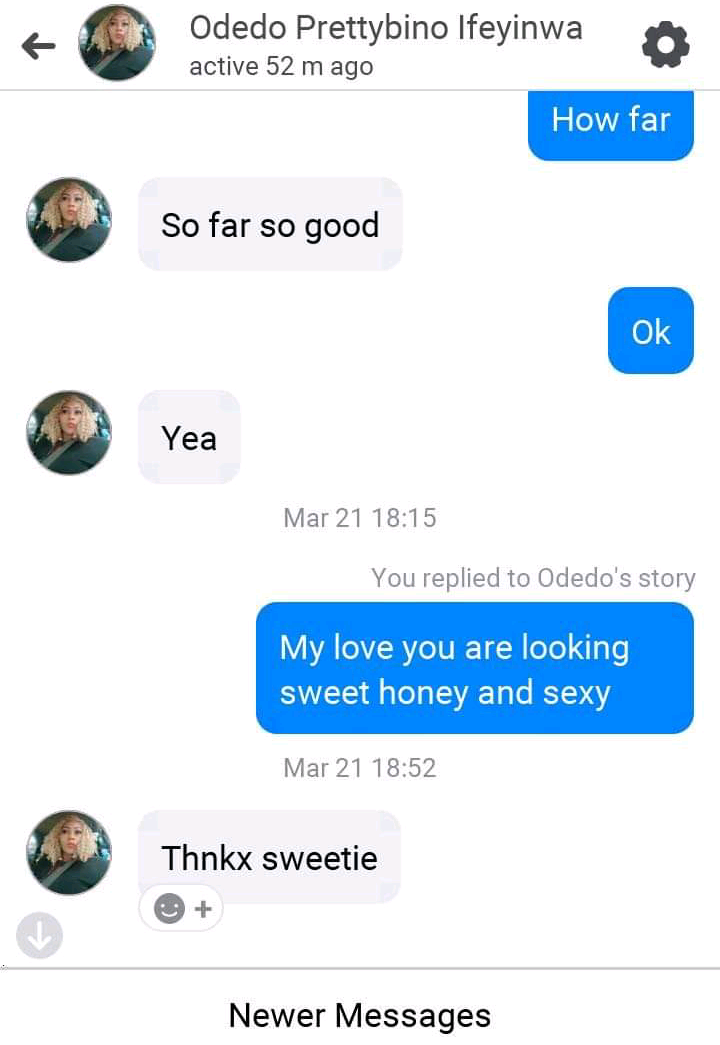Add emoji reaction to Thnkx sweetie
Image resolution: width=720 pixels, height=1045 pixels.
click(x=182, y=908)
